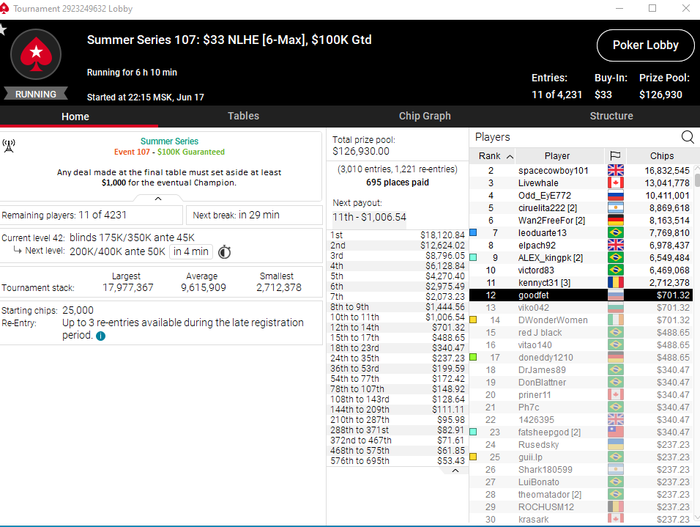Image resolution: width=700 pixels, height=527 pixels.
Task: Click the Poker Lobby button
Action: (646, 46)
